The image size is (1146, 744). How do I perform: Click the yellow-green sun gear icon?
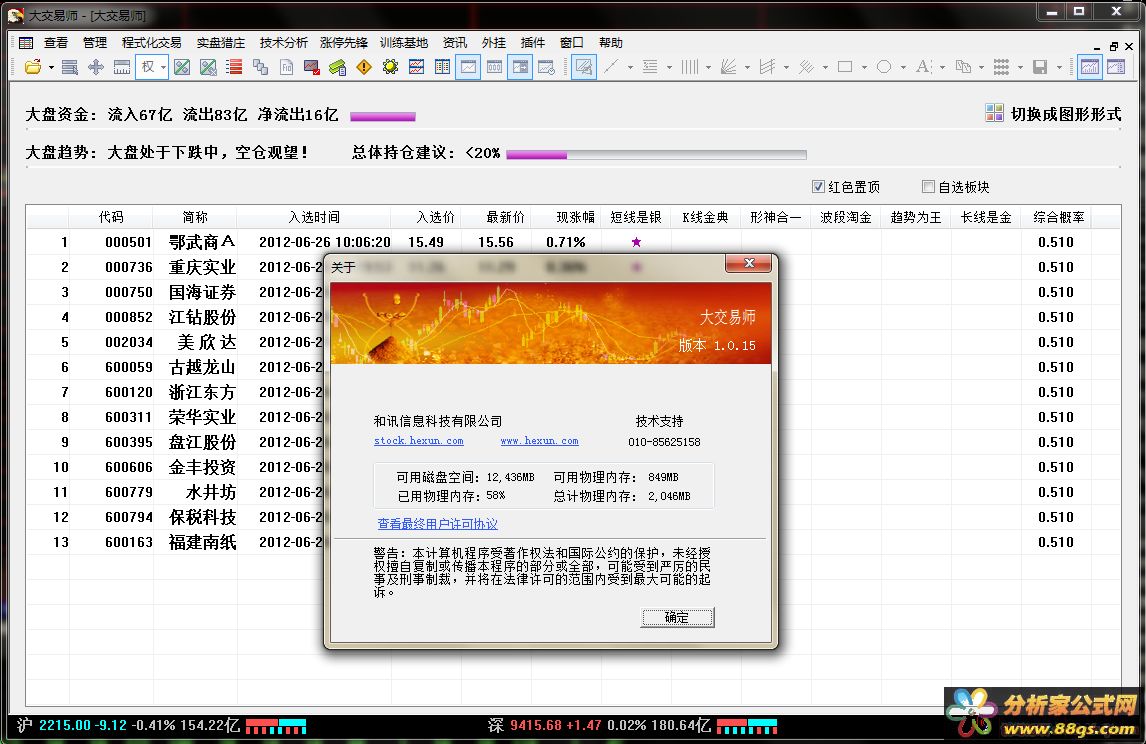point(390,67)
